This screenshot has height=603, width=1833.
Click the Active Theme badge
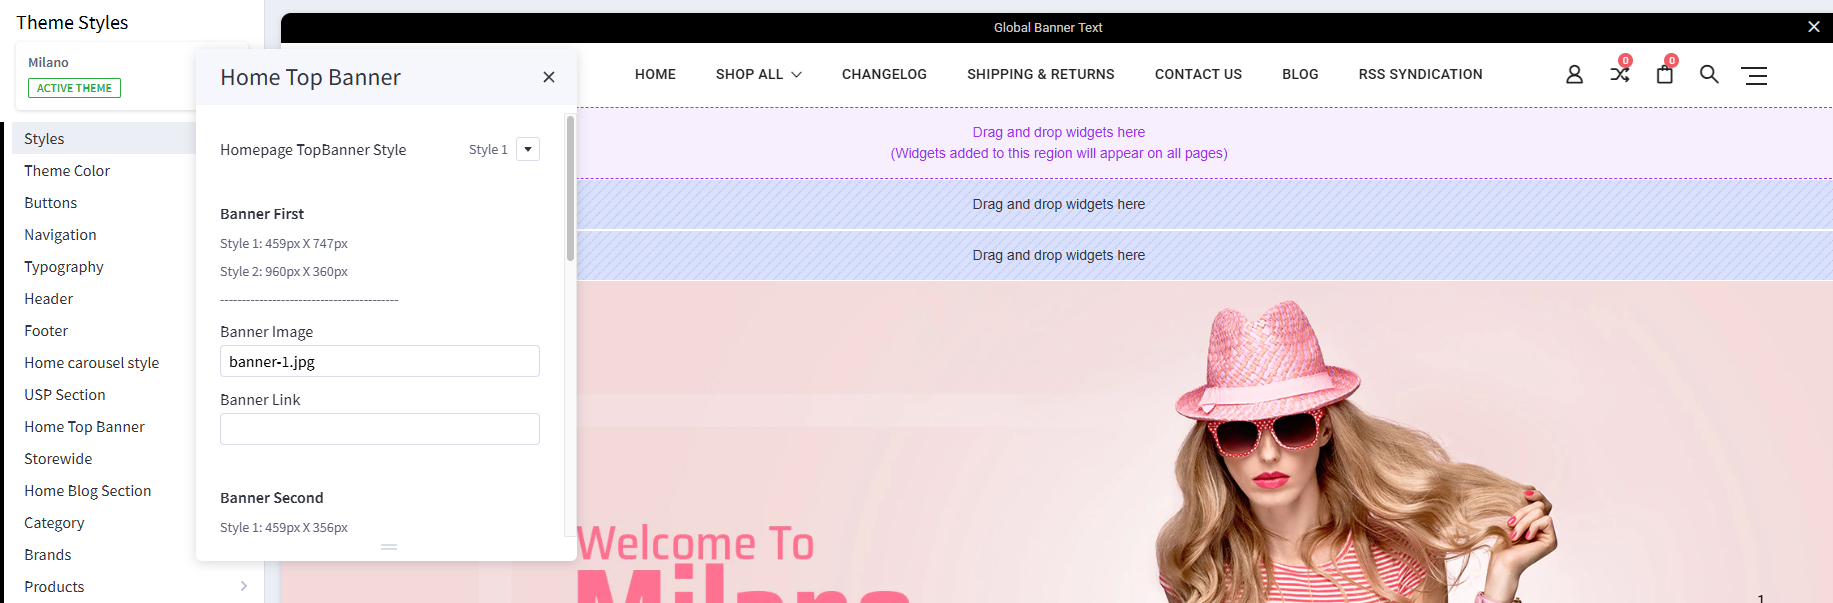click(x=74, y=88)
